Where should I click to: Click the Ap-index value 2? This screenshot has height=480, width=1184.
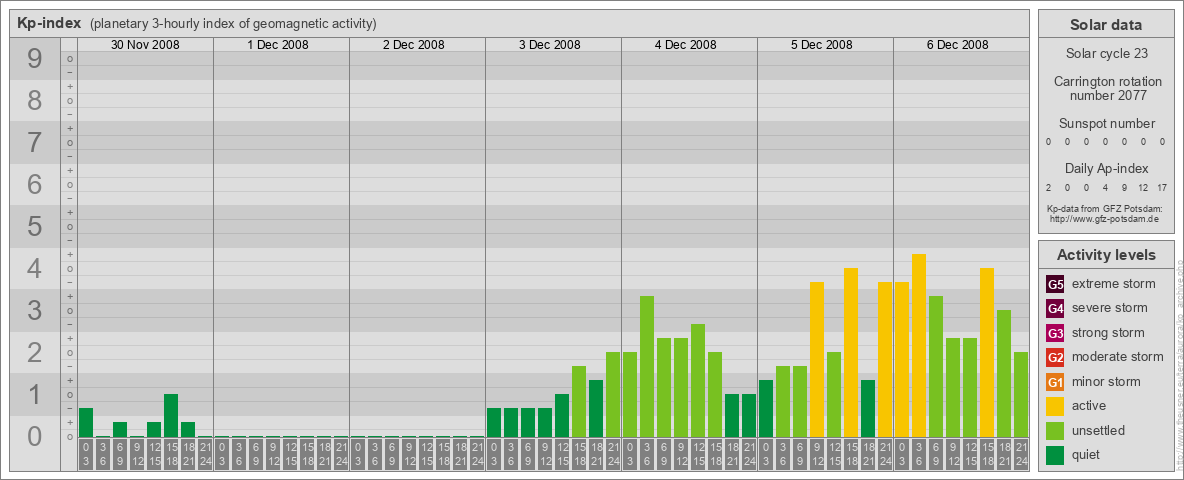1049,188
